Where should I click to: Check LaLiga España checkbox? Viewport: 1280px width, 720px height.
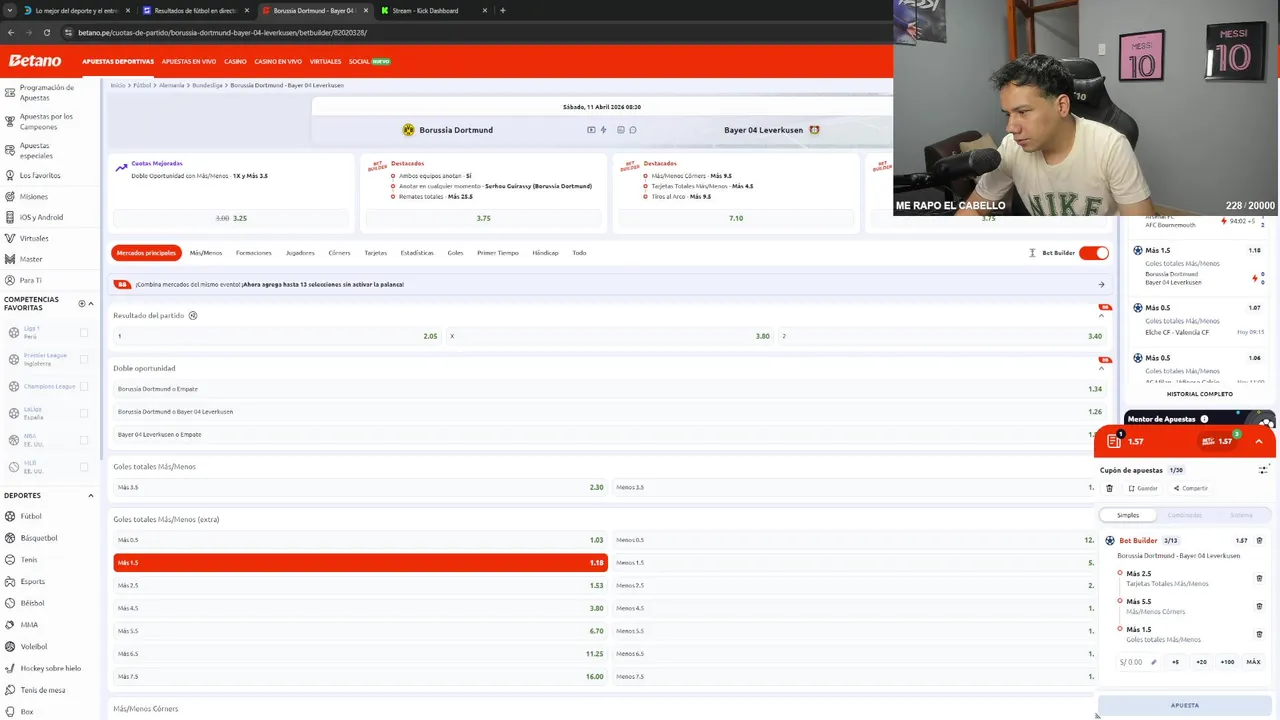(84, 413)
